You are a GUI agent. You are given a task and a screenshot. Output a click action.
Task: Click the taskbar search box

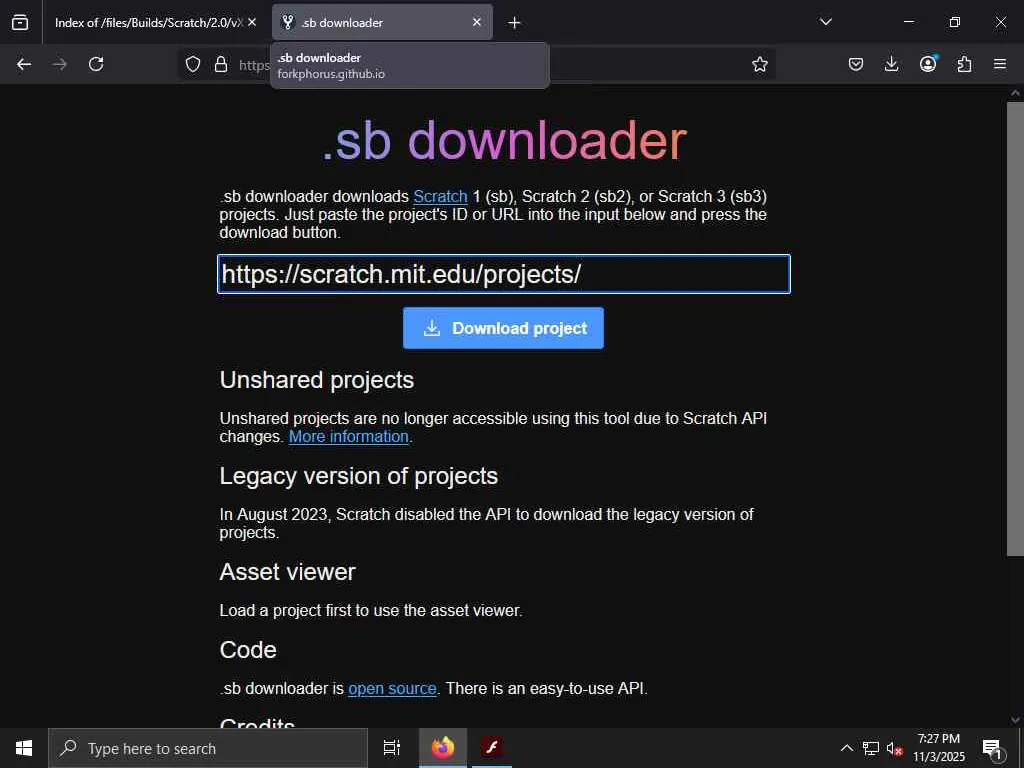pyautogui.click(x=208, y=748)
